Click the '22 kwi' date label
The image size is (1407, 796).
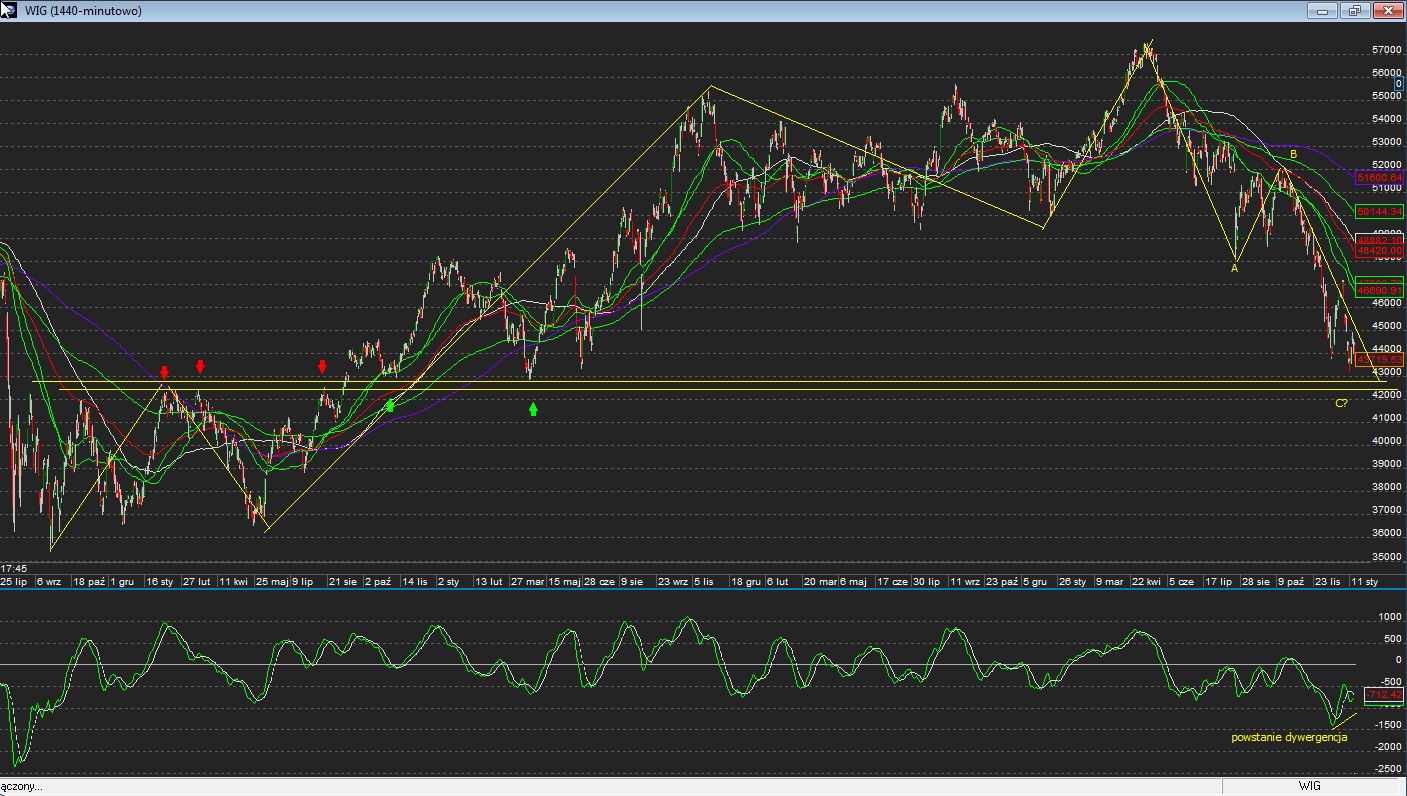click(1146, 581)
